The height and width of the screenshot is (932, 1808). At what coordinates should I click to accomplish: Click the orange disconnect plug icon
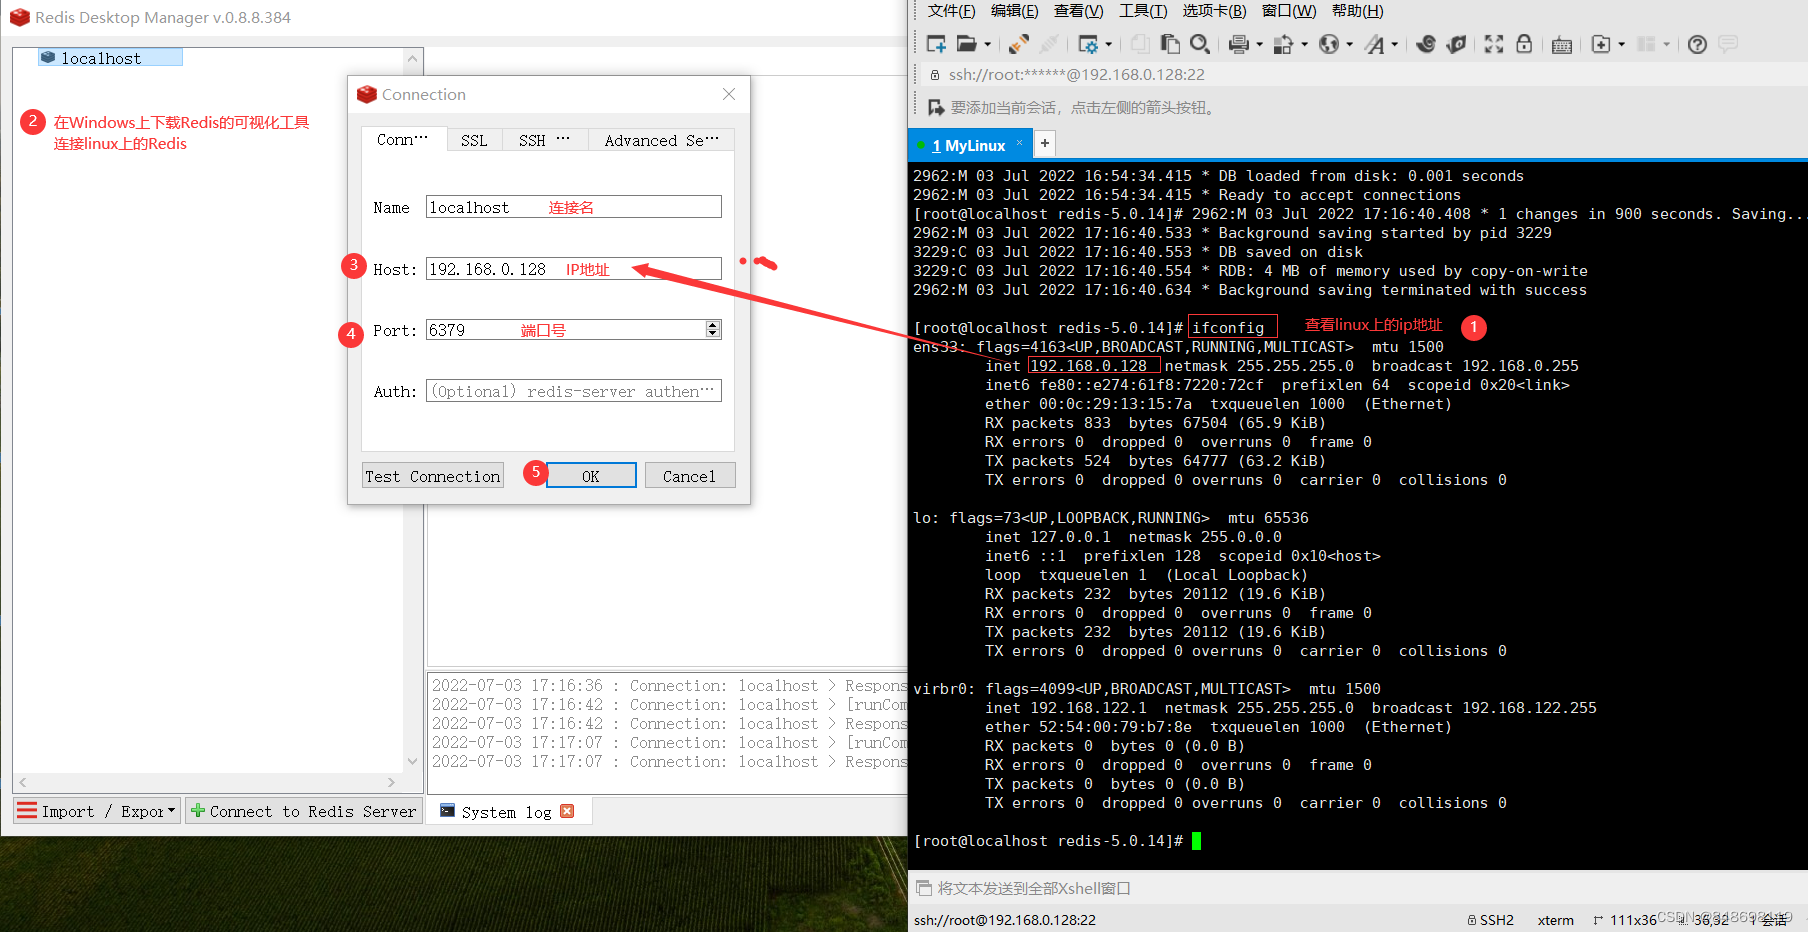[x=1019, y=44]
